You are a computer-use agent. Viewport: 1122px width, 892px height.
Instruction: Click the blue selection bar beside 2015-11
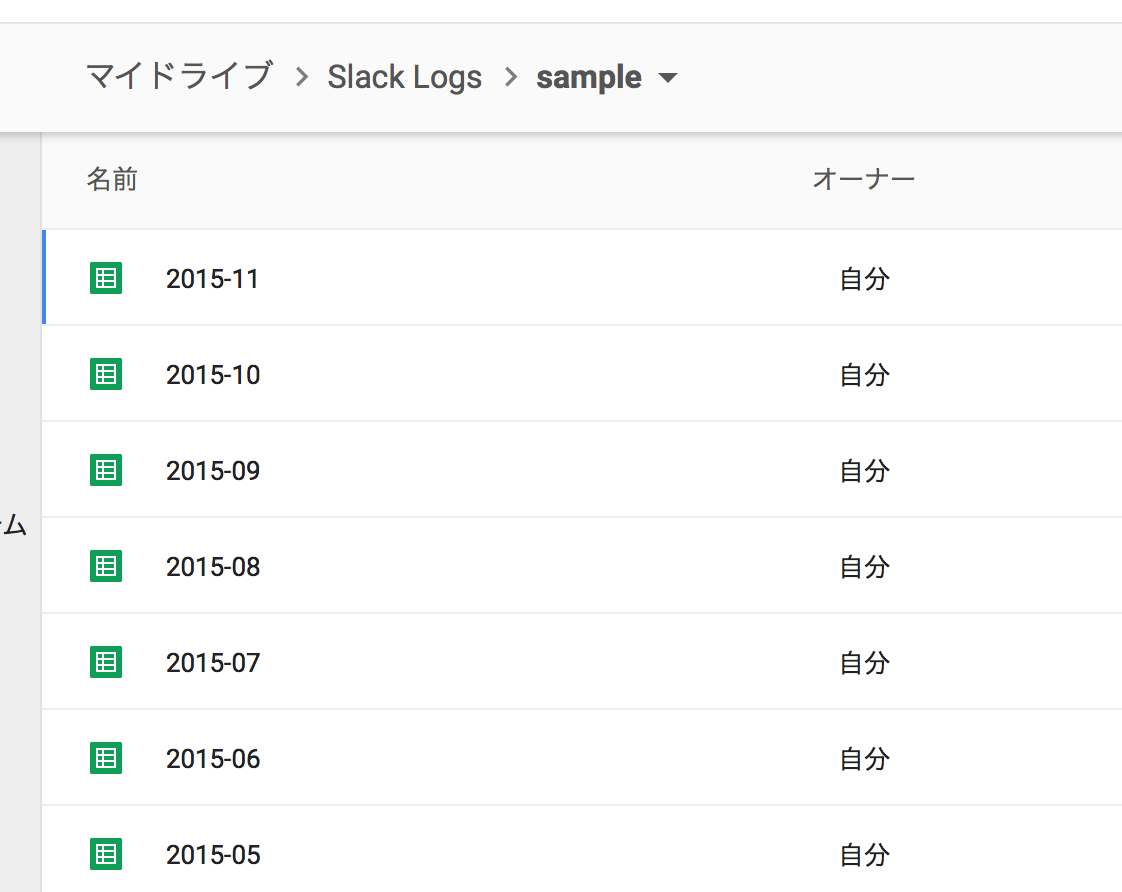43,279
